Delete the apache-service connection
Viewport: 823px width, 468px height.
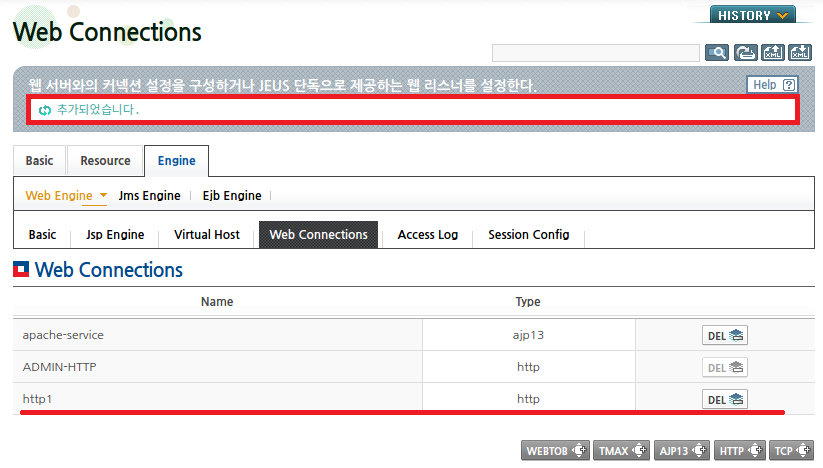725,335
